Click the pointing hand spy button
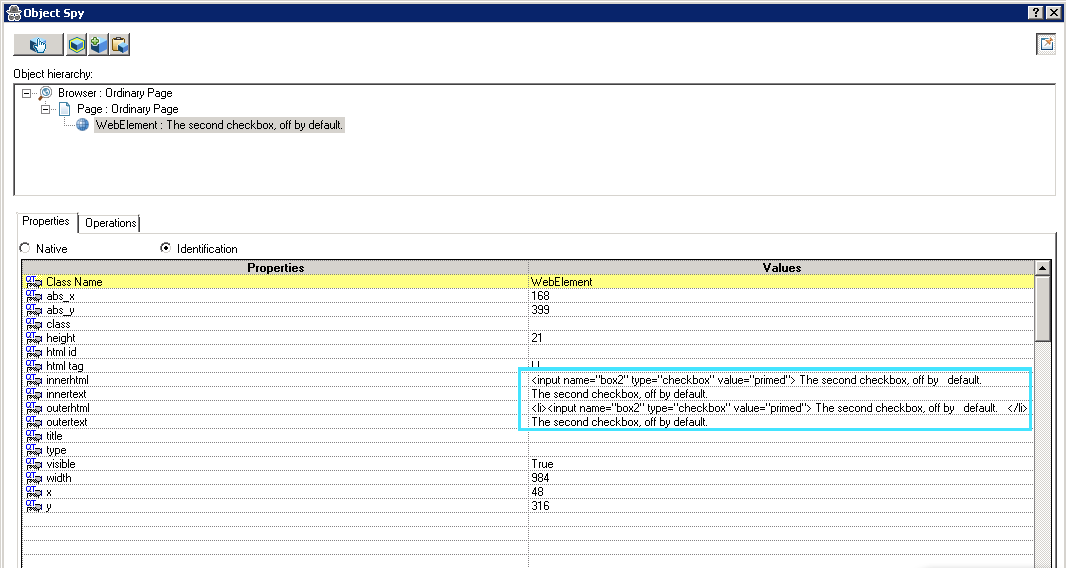This screenshot has height=568, width=1066. point(38,44)
